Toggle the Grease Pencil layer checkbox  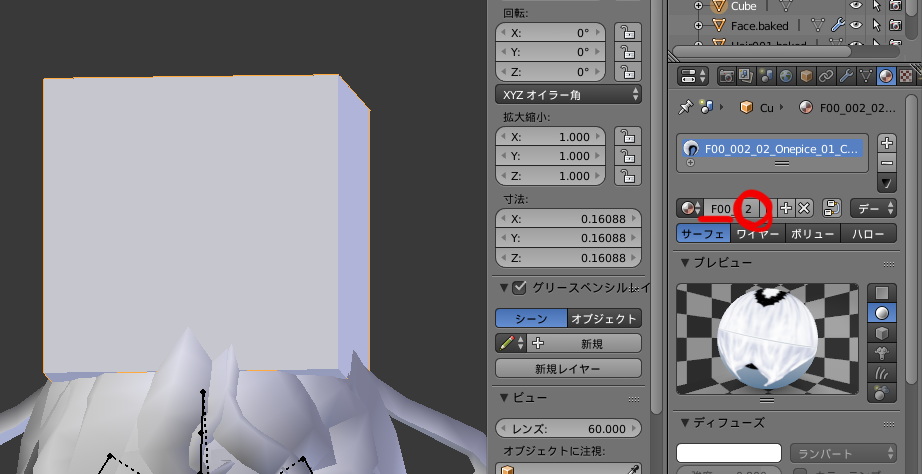pyautogui.click(x=518, y=289)
